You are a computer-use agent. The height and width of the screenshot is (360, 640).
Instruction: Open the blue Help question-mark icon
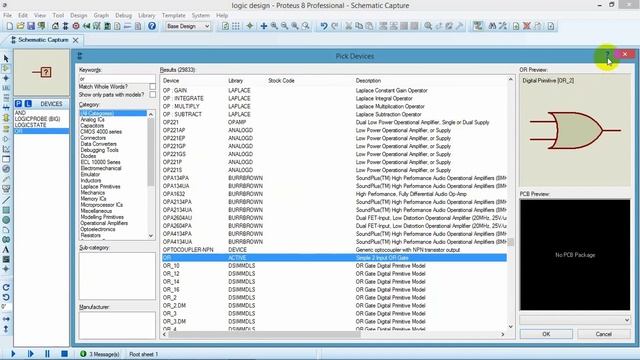pos(152,26)
